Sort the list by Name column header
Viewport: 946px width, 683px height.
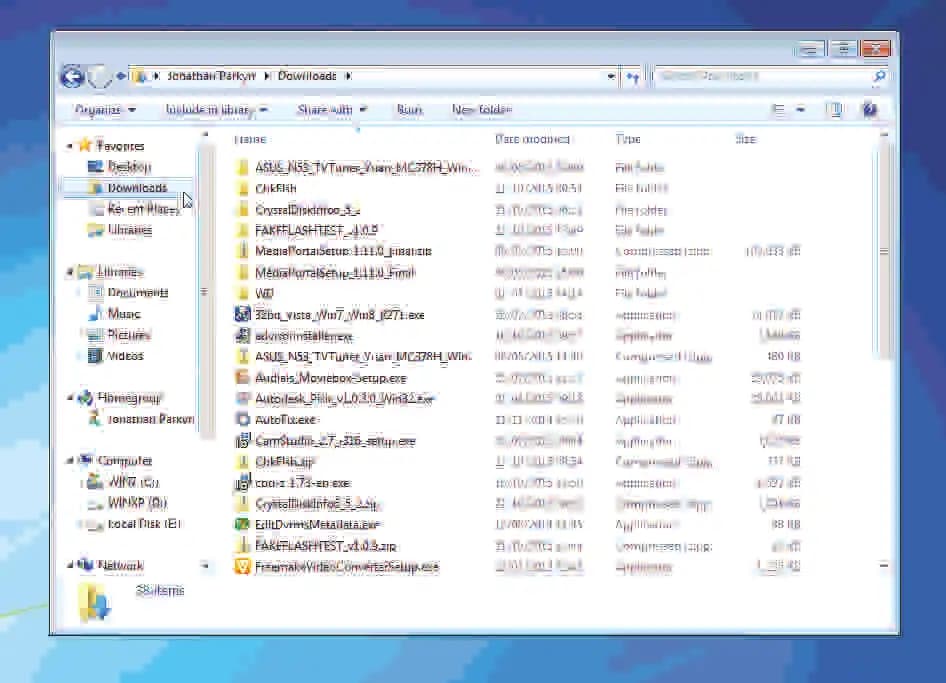[250, 139]
